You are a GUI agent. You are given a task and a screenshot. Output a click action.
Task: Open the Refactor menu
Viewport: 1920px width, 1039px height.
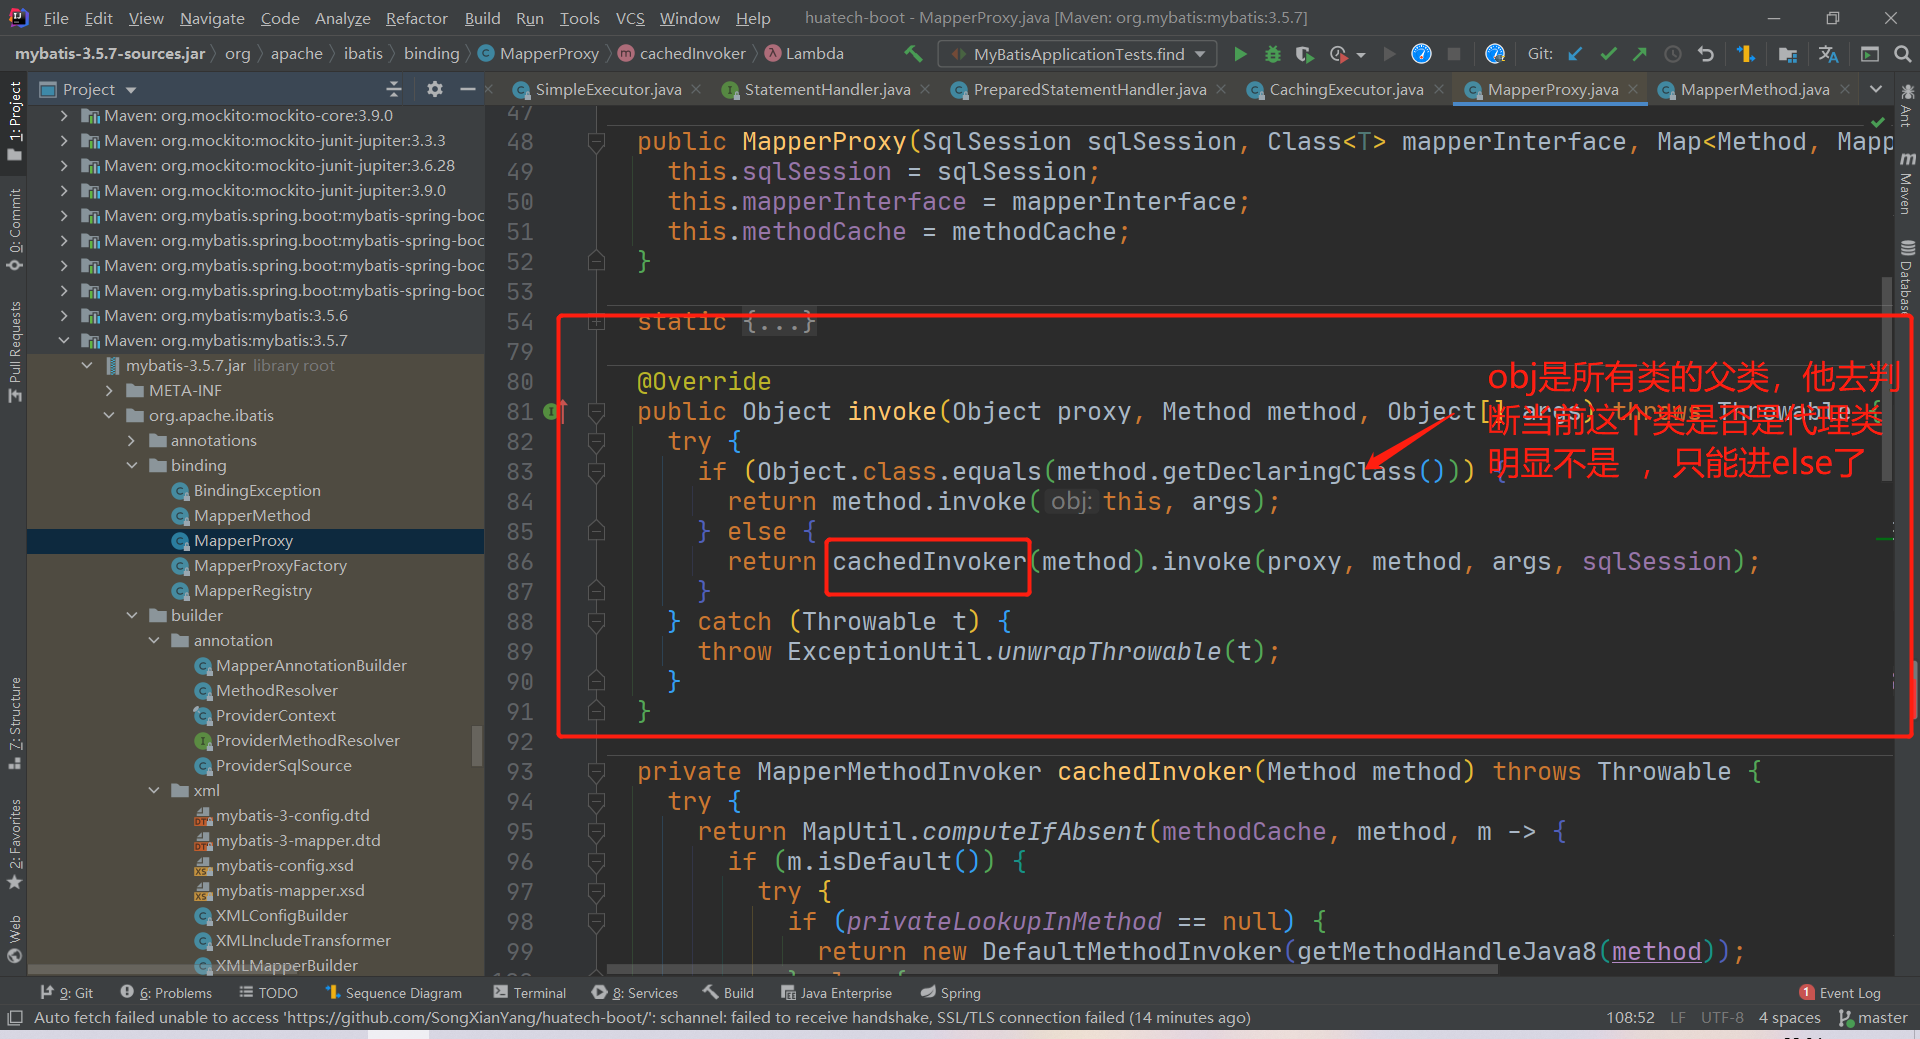416,18
